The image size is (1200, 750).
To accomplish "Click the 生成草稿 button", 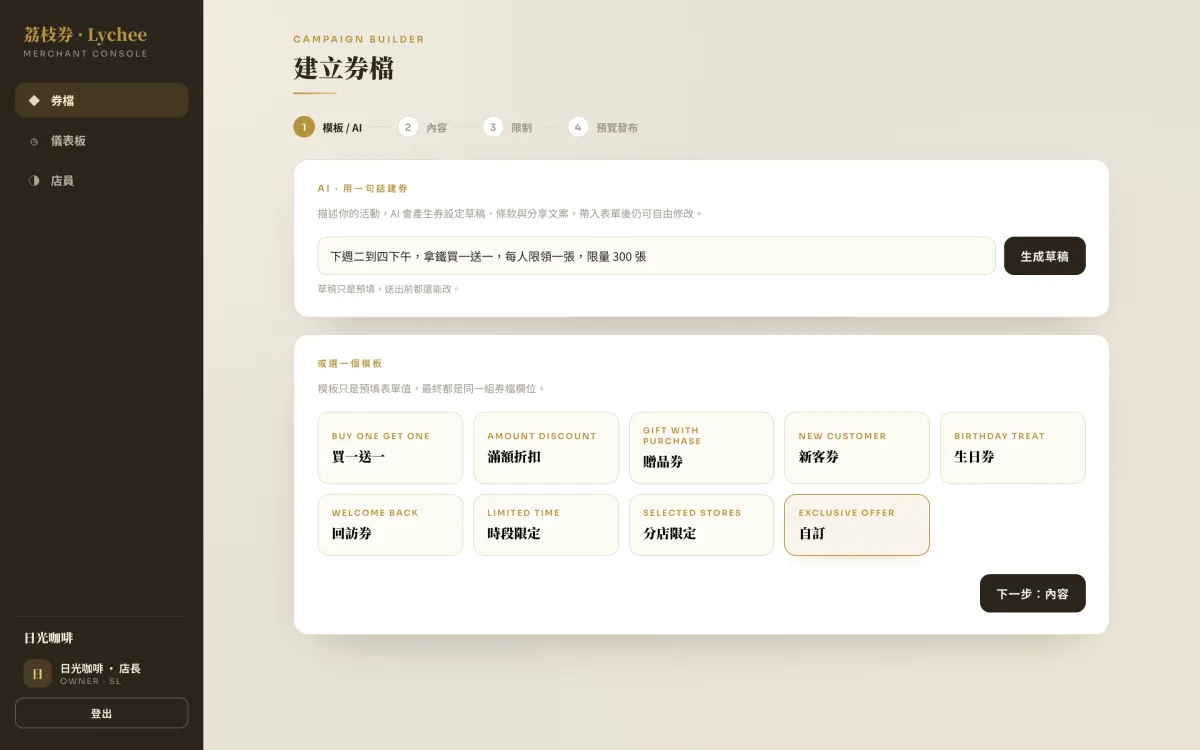I will 1044,256.
